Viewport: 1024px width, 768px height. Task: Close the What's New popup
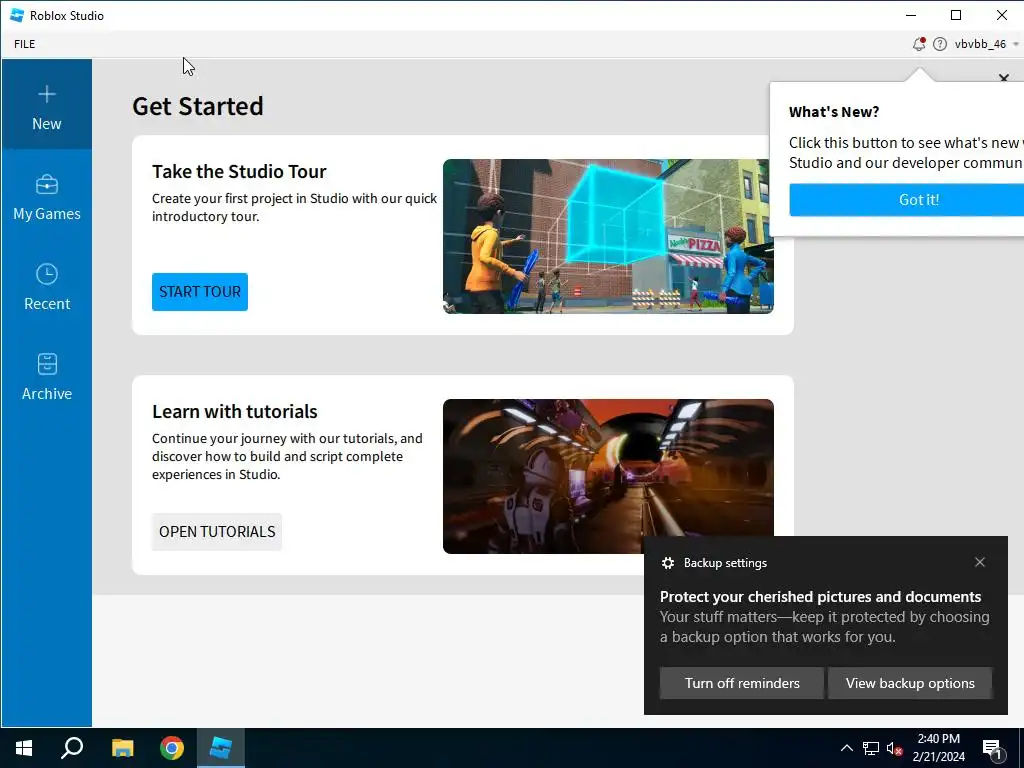coord(1004,78)
